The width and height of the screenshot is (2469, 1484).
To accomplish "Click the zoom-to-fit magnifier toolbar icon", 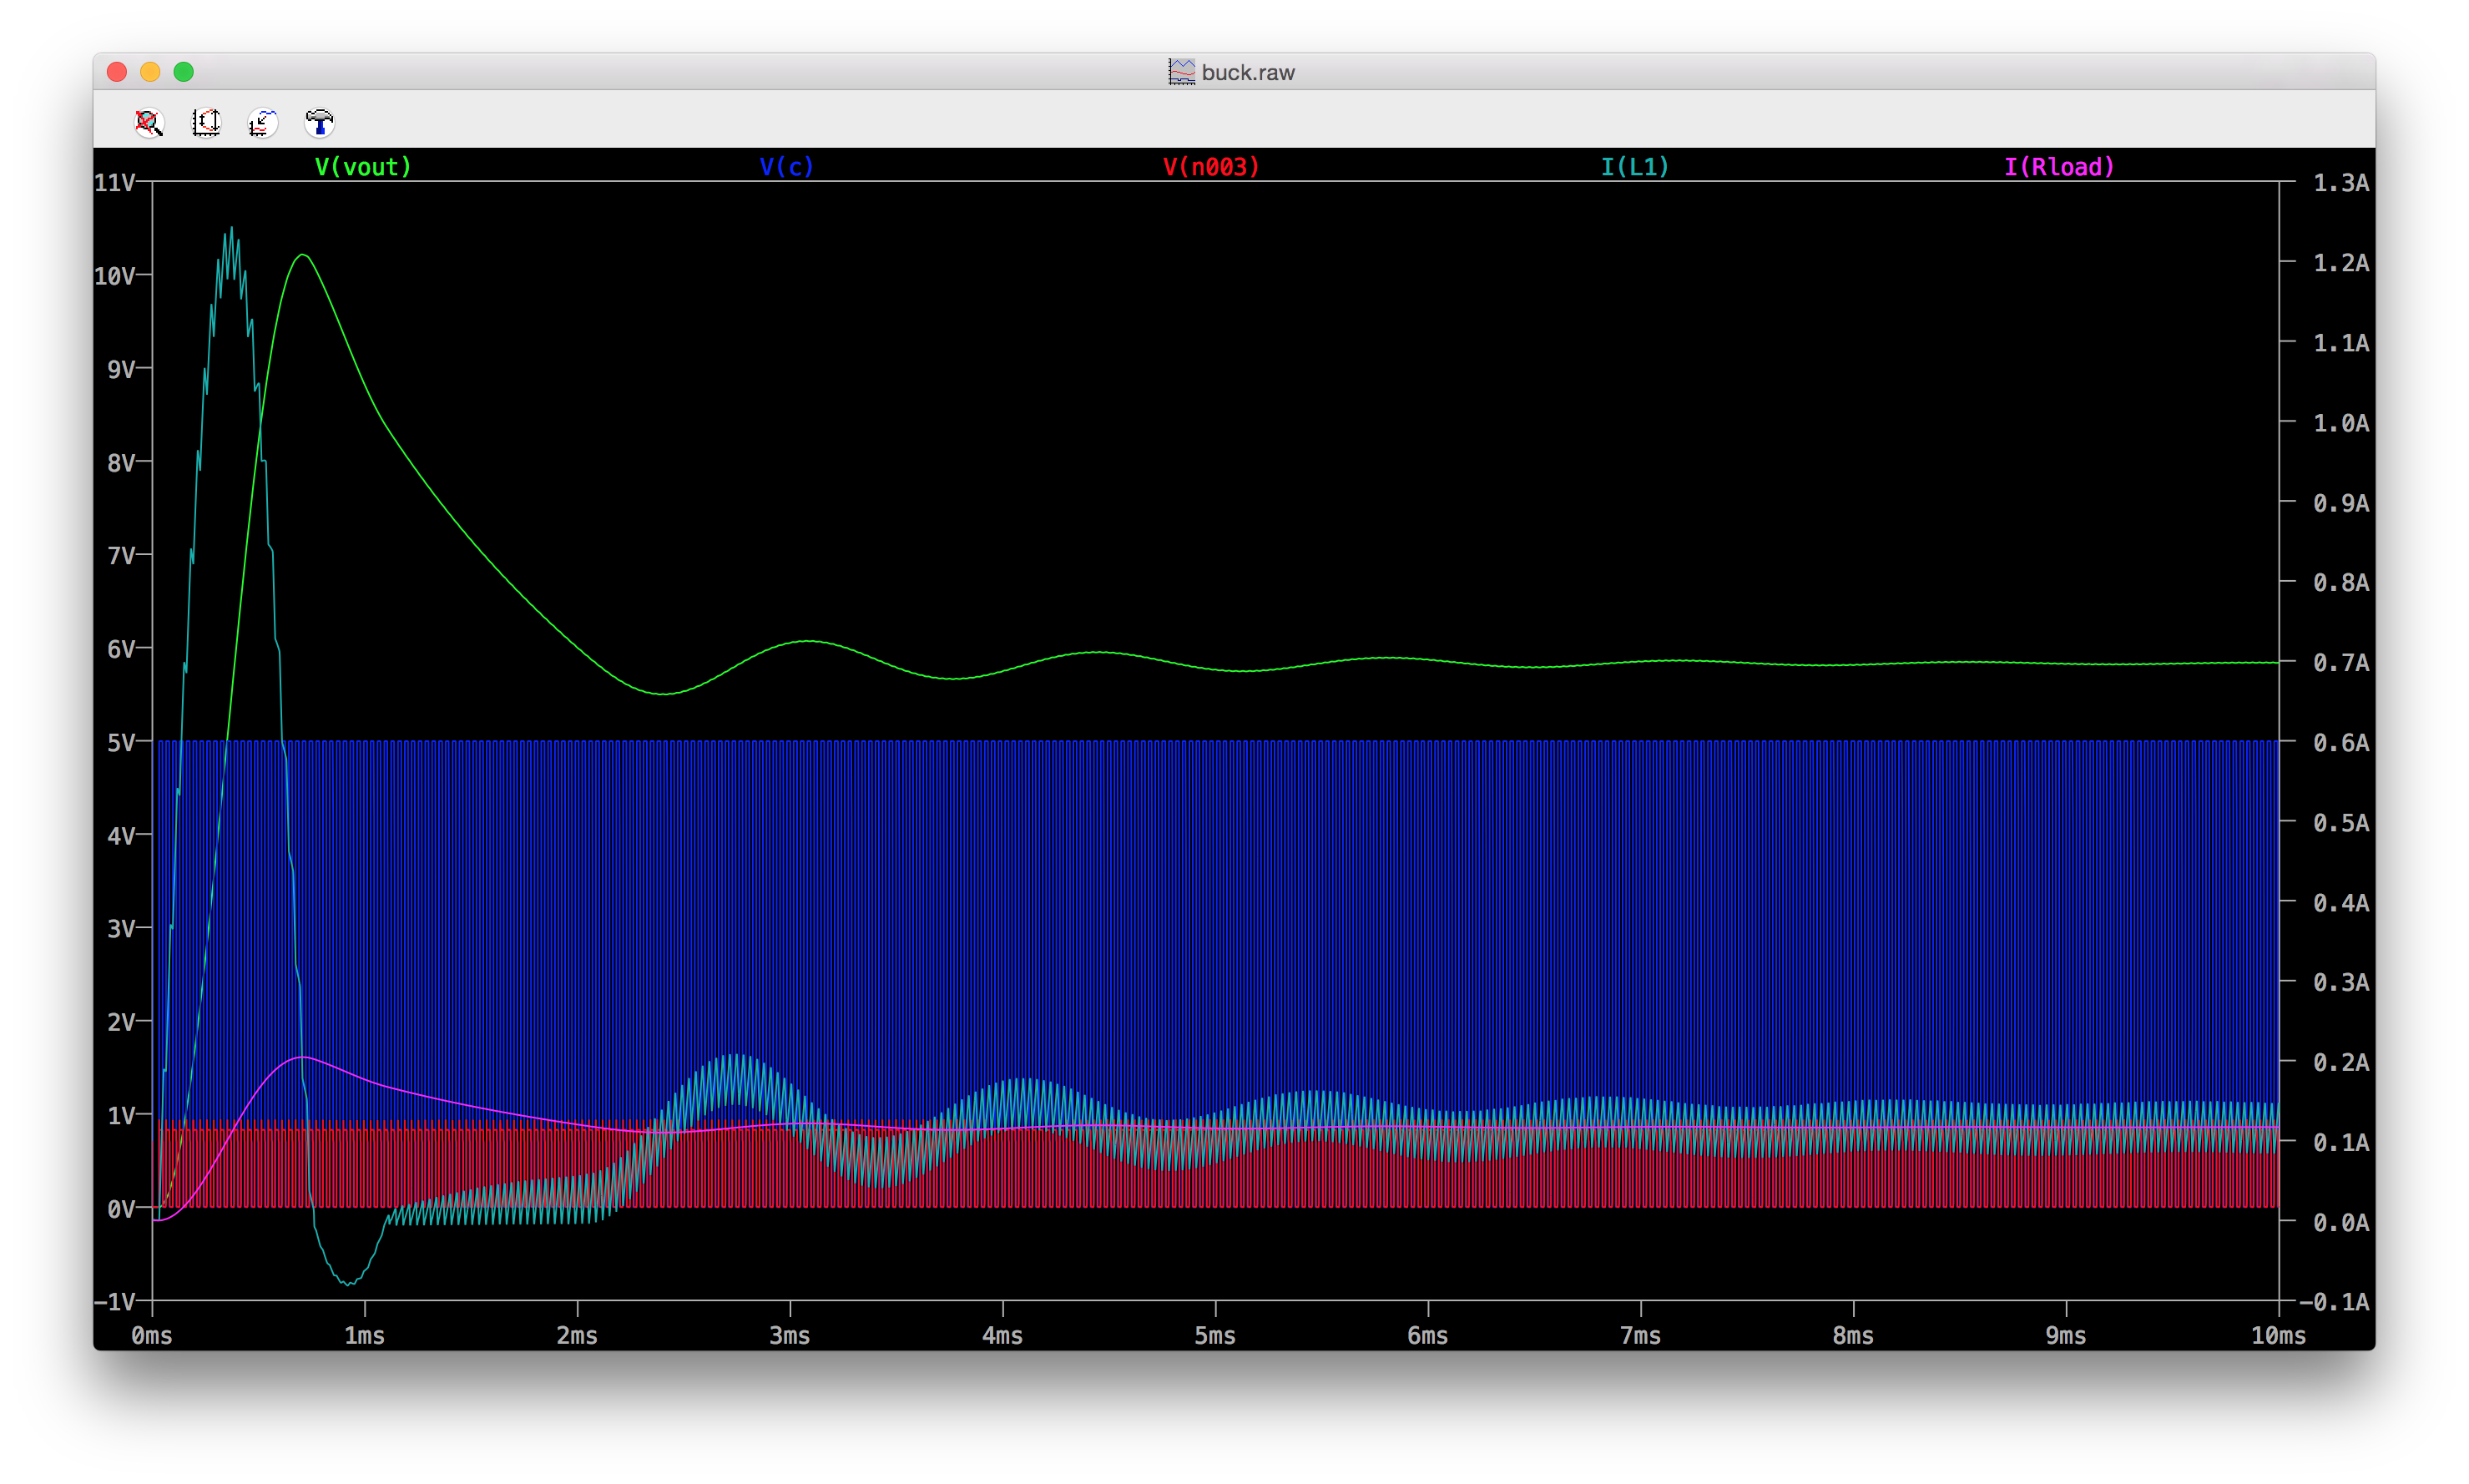I will pyautogui.click(x=149, y=123).
